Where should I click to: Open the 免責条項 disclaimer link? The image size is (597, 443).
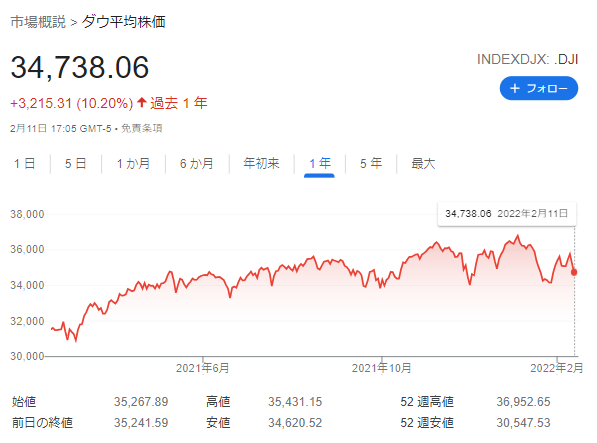coord(142,128)
